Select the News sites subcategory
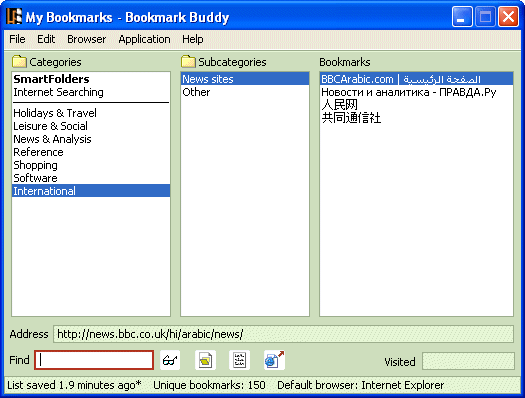Screen dimensions: 525x398 [245, 79]
